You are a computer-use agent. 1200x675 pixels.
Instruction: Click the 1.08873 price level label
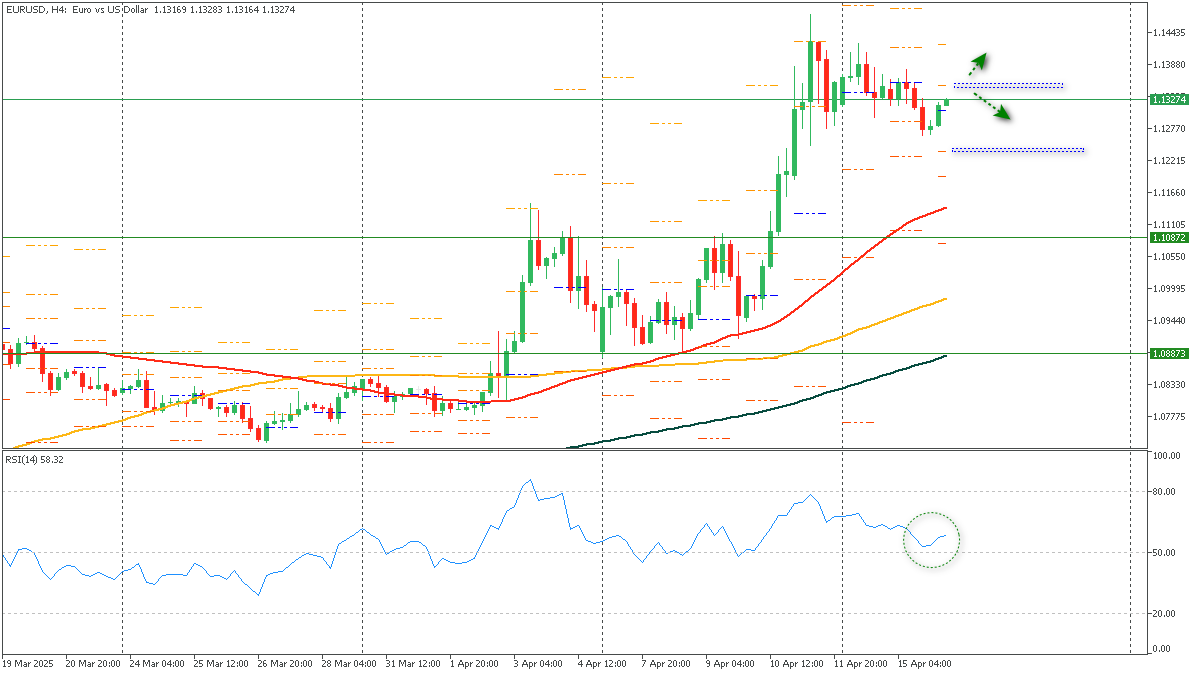click(1168, 354)
